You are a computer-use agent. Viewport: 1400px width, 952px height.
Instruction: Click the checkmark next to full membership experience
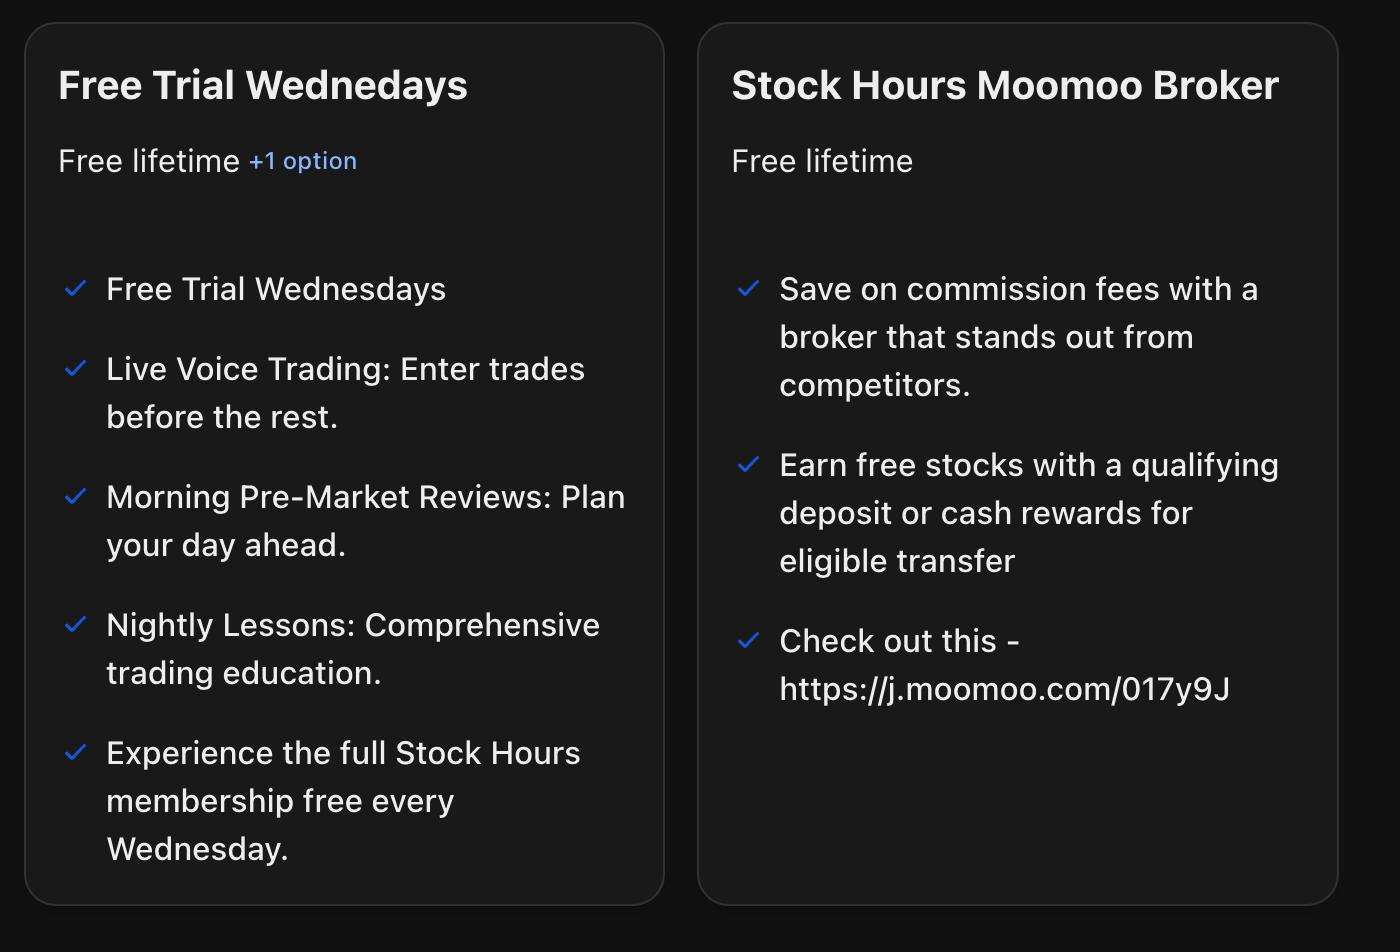pyautogui.click(x=75, y=753)
